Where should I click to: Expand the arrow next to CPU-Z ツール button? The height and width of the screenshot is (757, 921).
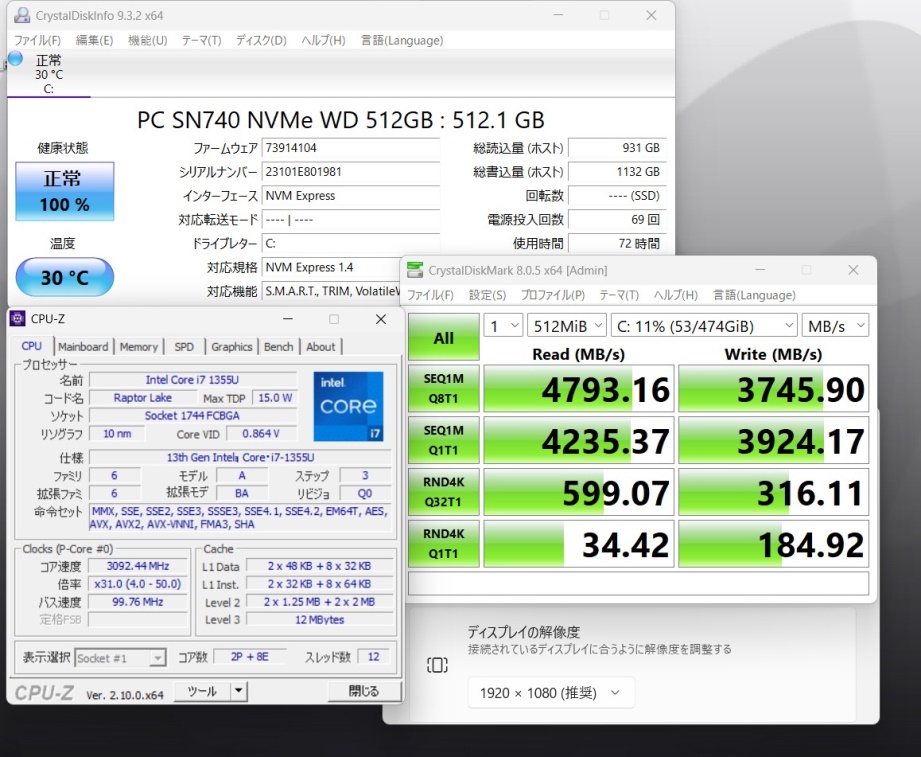pyautogui.click(x=238, y=691)
